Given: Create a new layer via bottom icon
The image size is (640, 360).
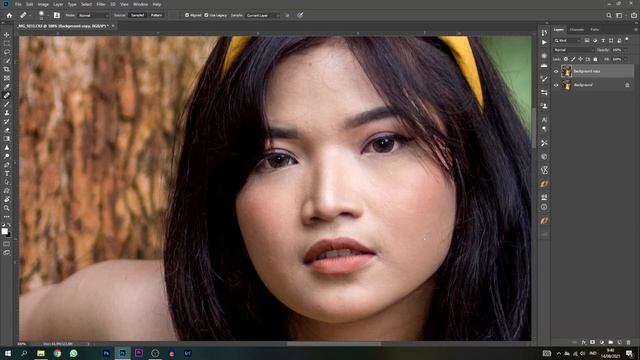Looking at the screenshot, I should point(620,342).
